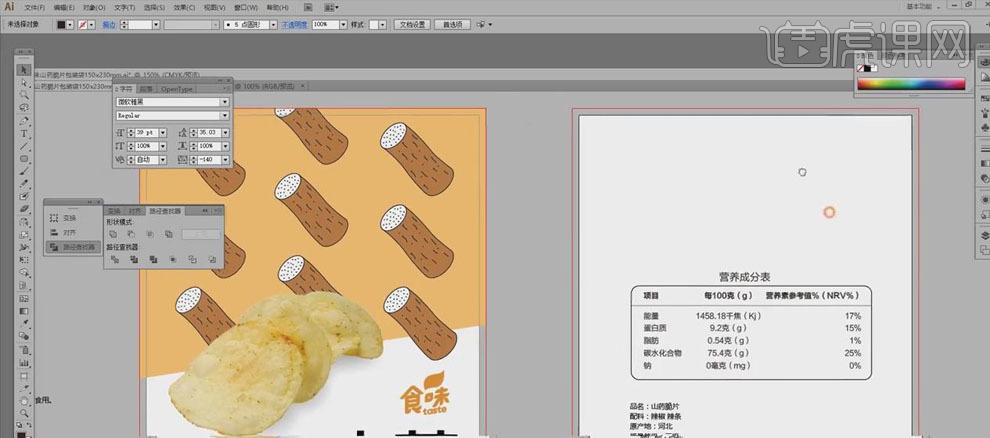Select the Pen tool

point(24,121)
